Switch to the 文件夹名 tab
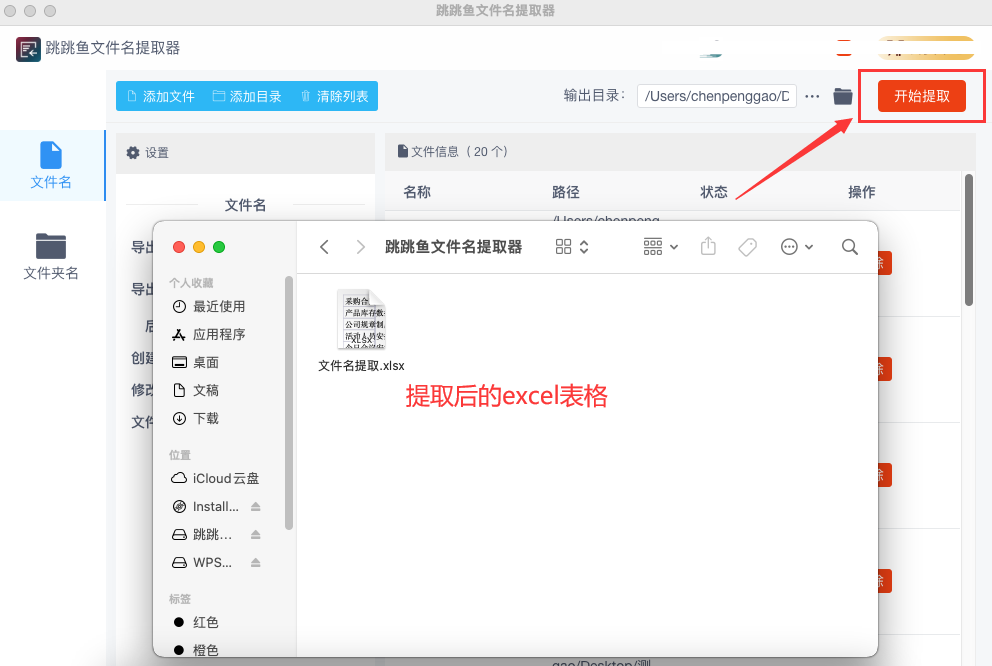This screenshot has height=666, width=992. point(51,256)
